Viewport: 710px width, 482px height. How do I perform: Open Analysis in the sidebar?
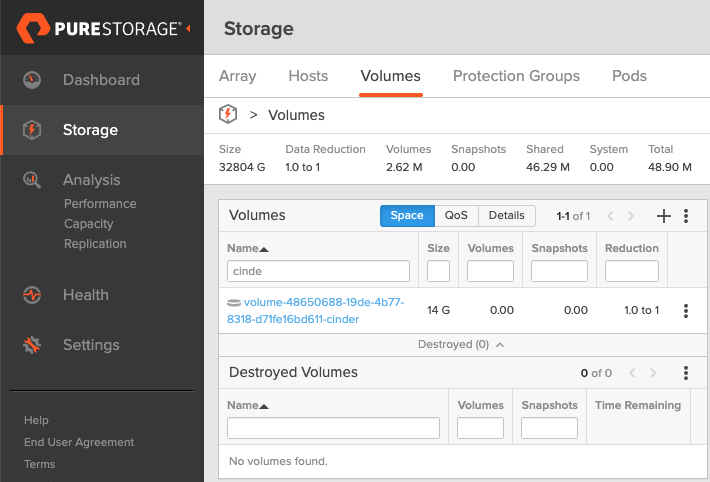[x=91, y=180]
